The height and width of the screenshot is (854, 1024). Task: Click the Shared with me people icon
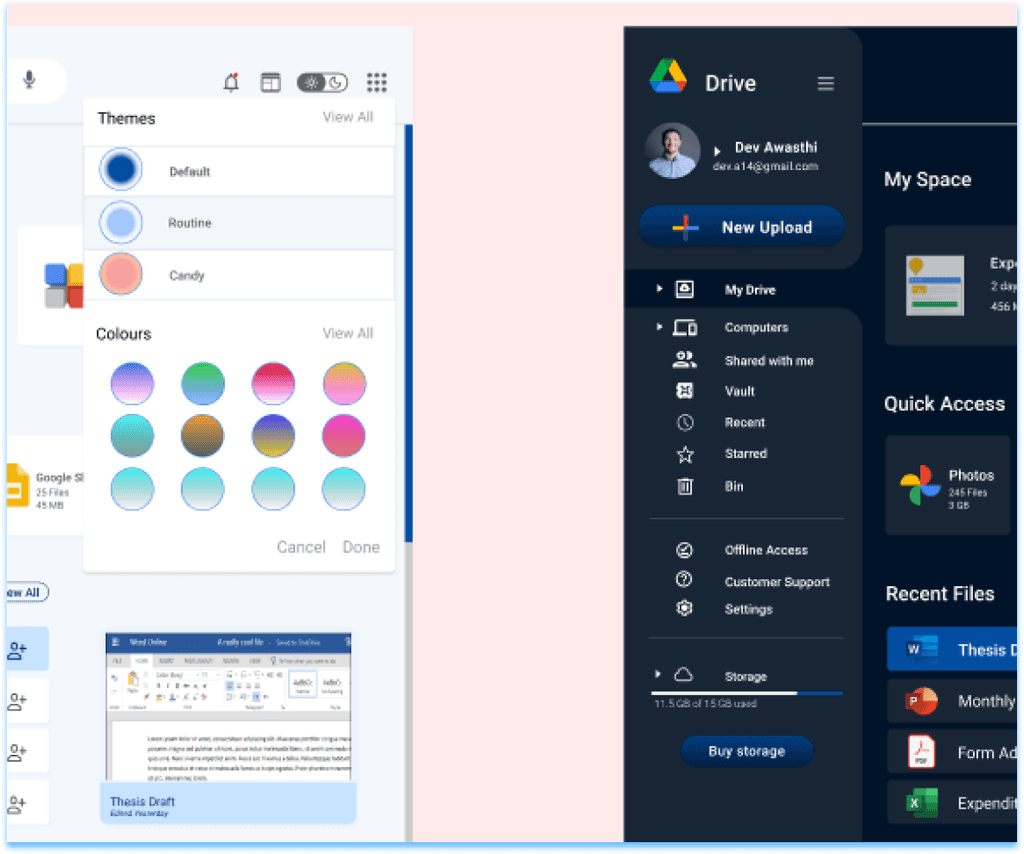point(684,359)
